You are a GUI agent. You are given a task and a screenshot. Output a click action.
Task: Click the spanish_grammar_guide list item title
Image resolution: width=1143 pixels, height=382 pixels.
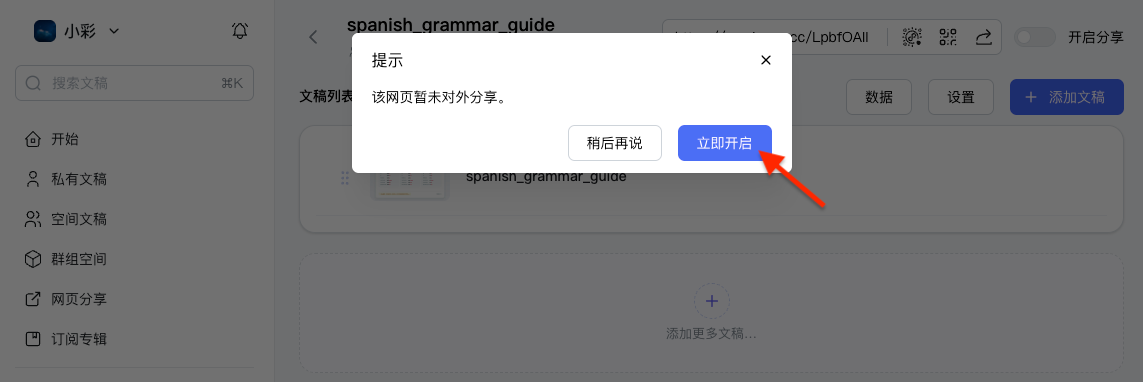click(546, 177)
